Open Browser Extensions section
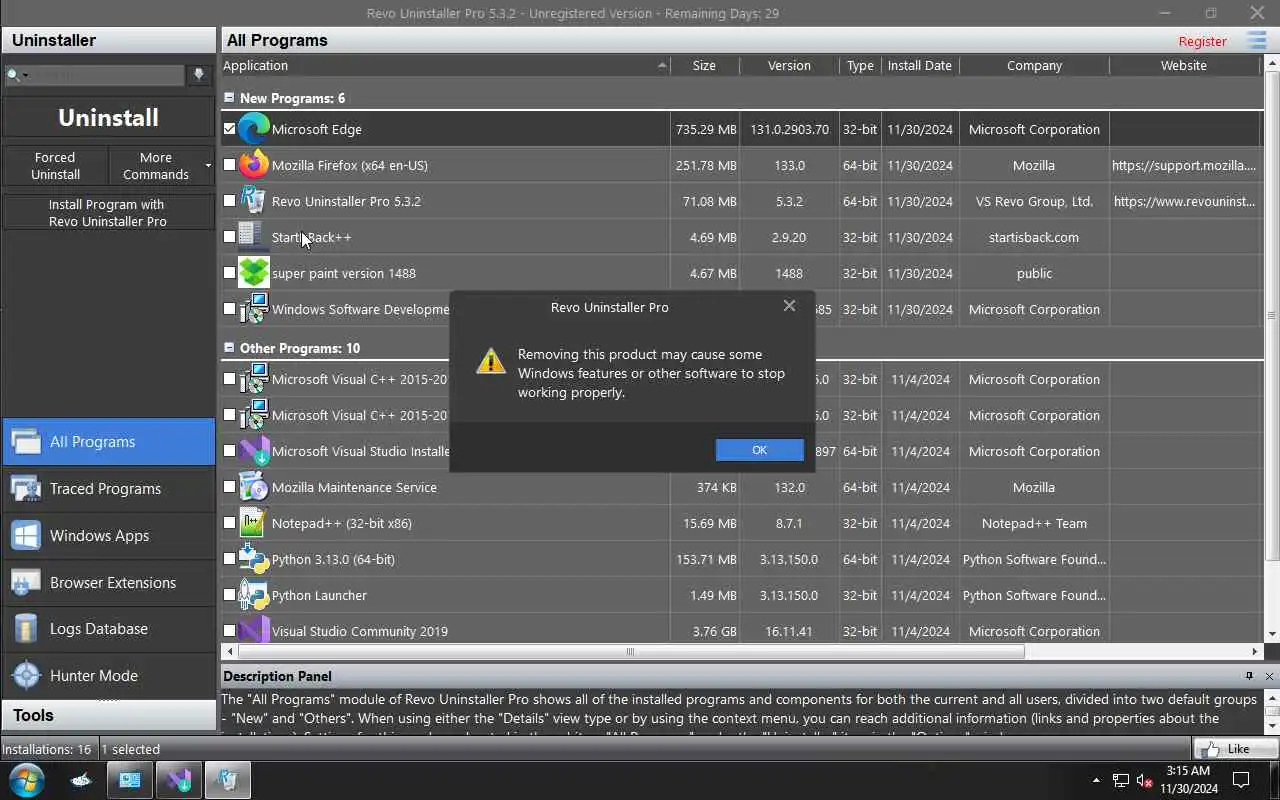Viewport: 1280px width, 800px height. (108, 582)
